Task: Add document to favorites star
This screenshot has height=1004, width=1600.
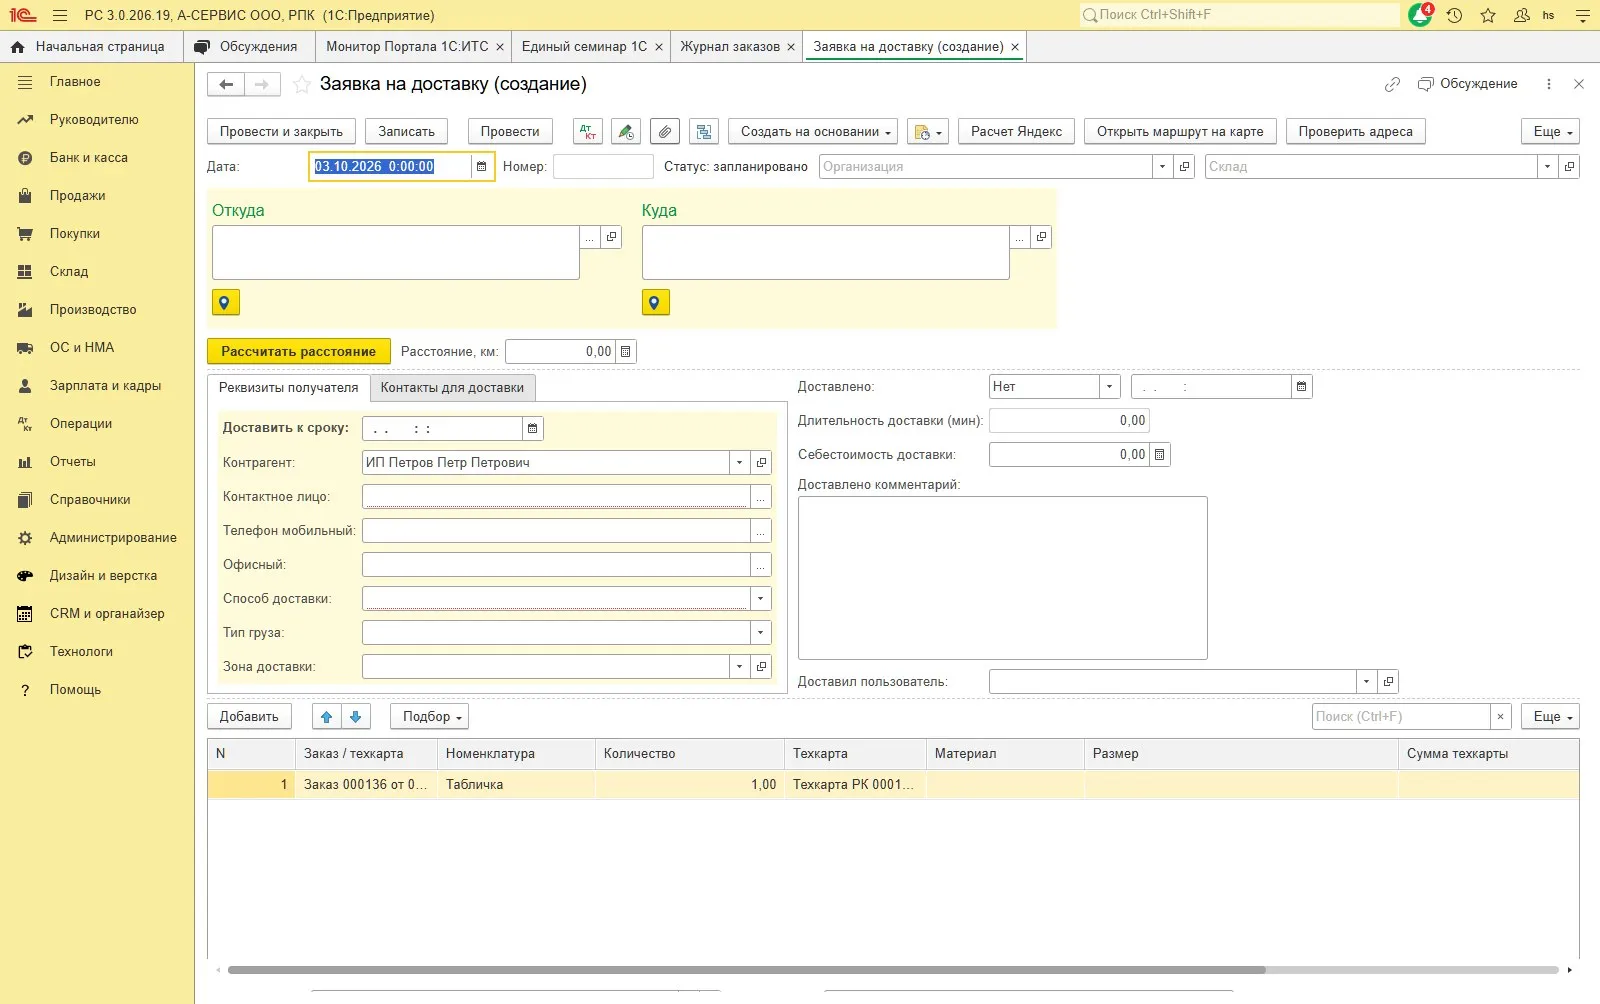Action: 302,85
